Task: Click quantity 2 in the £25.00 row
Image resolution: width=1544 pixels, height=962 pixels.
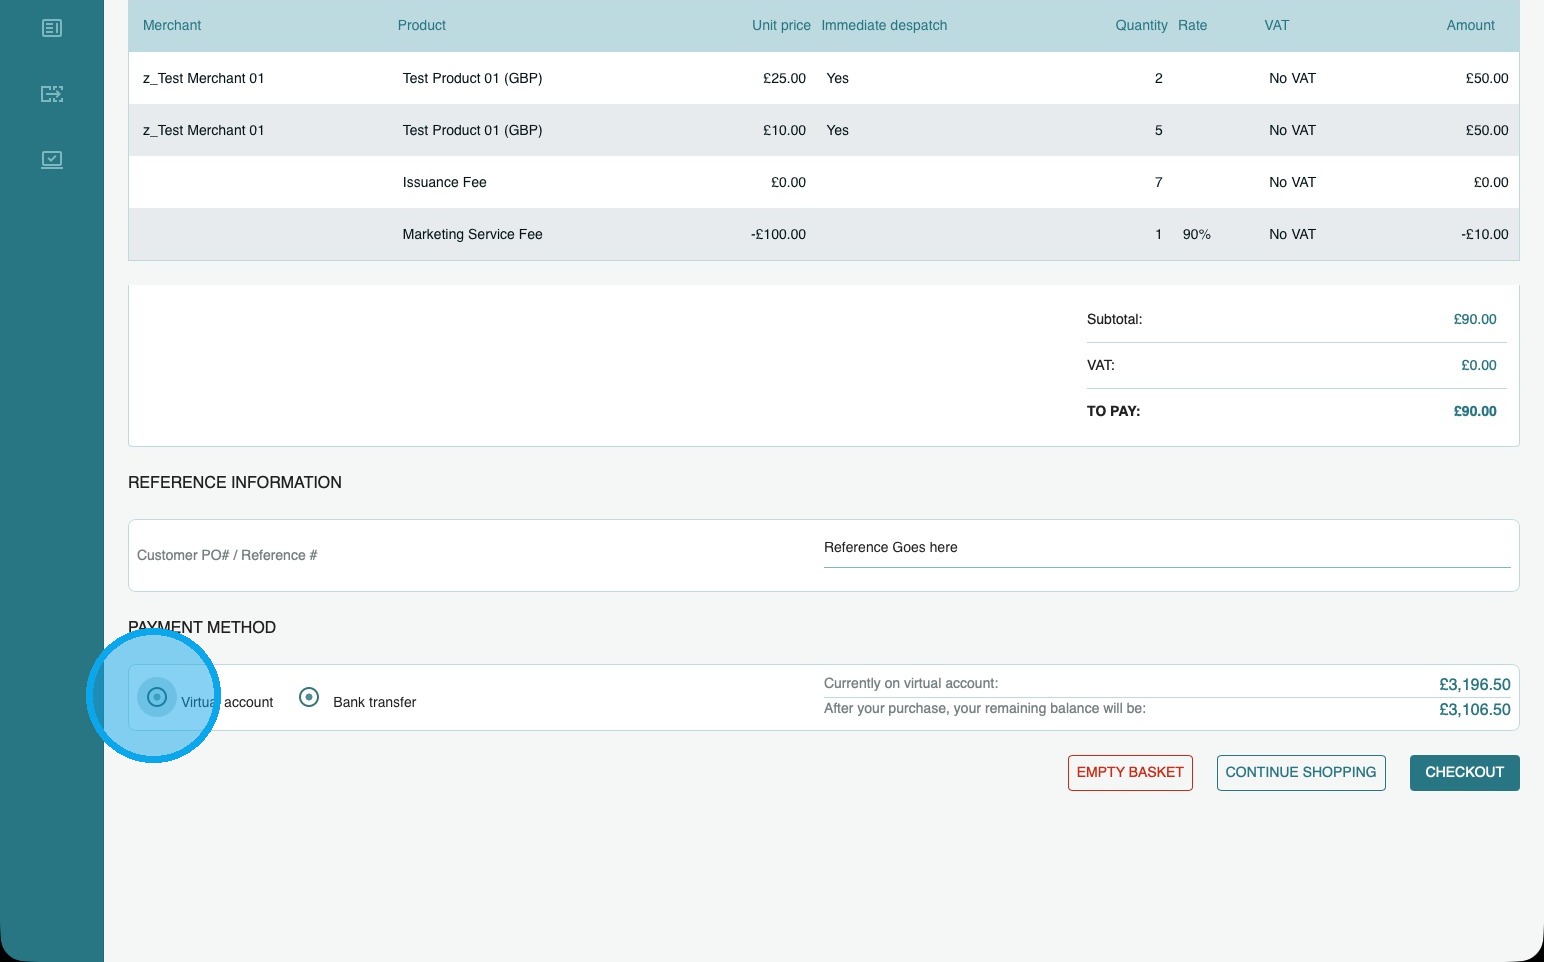Action: point(1159,78)
